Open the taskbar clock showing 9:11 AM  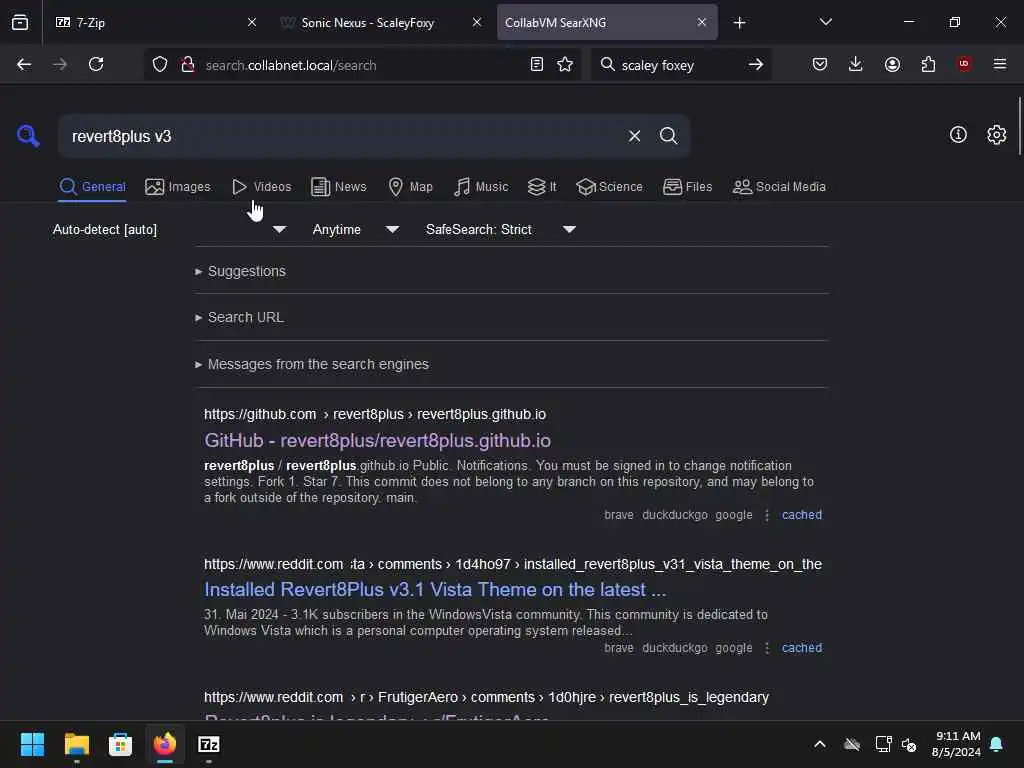coord(957,744)
